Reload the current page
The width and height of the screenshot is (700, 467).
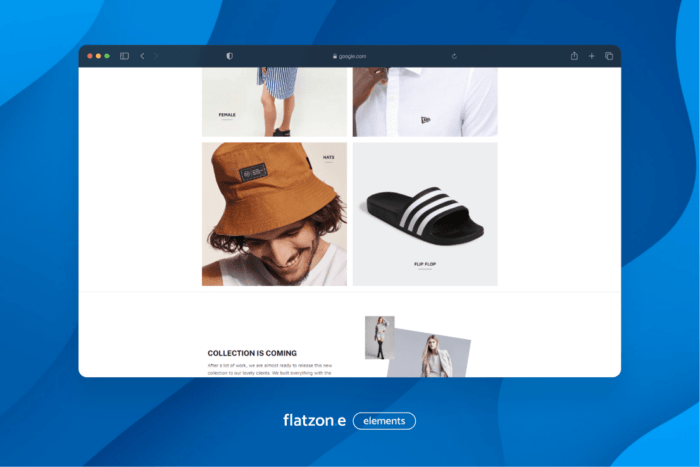[455, 56]
